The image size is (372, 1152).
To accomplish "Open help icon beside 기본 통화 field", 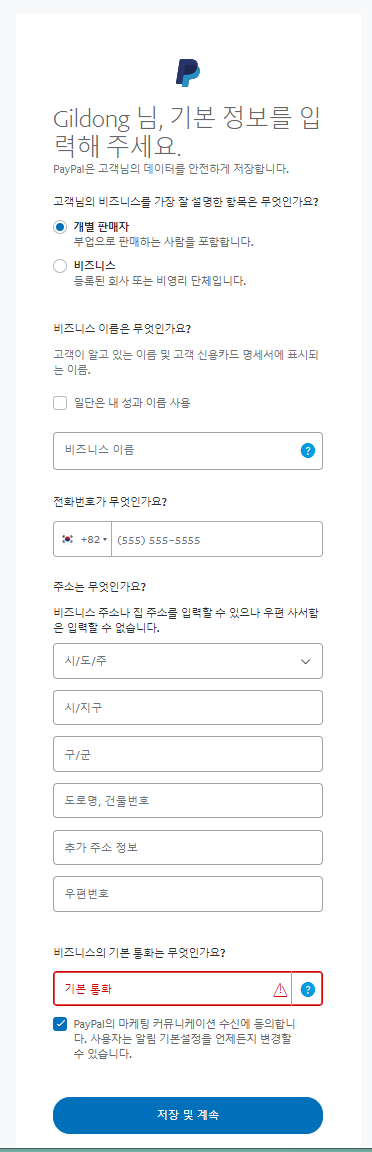I will 308,990.
